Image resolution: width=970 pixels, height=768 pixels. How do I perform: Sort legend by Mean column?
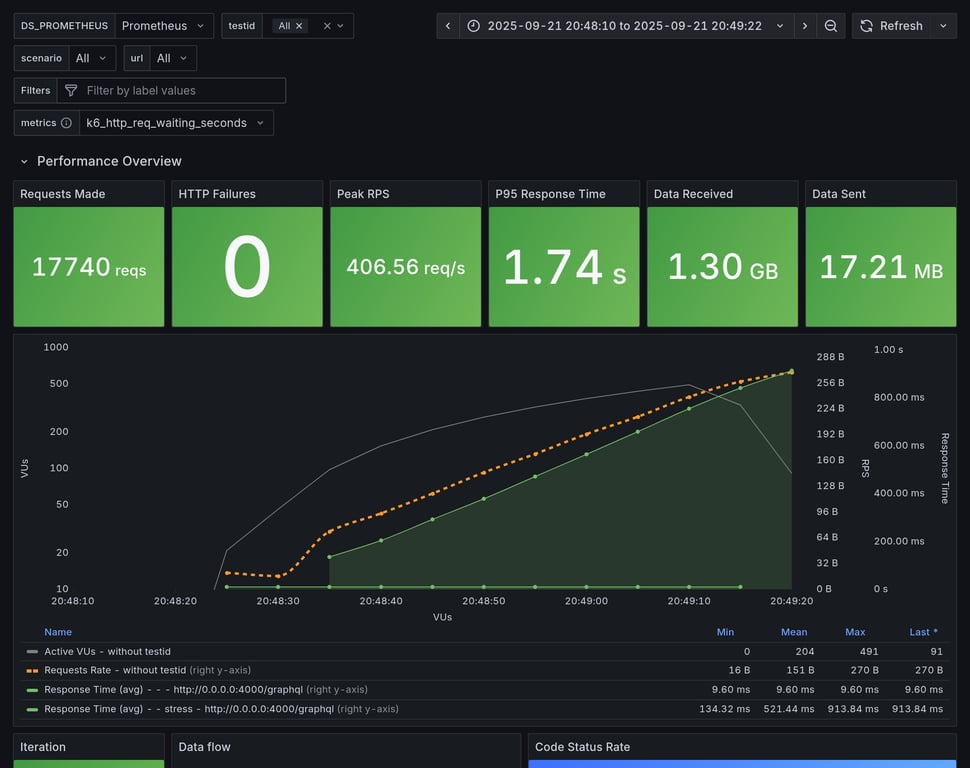point(794,632)
